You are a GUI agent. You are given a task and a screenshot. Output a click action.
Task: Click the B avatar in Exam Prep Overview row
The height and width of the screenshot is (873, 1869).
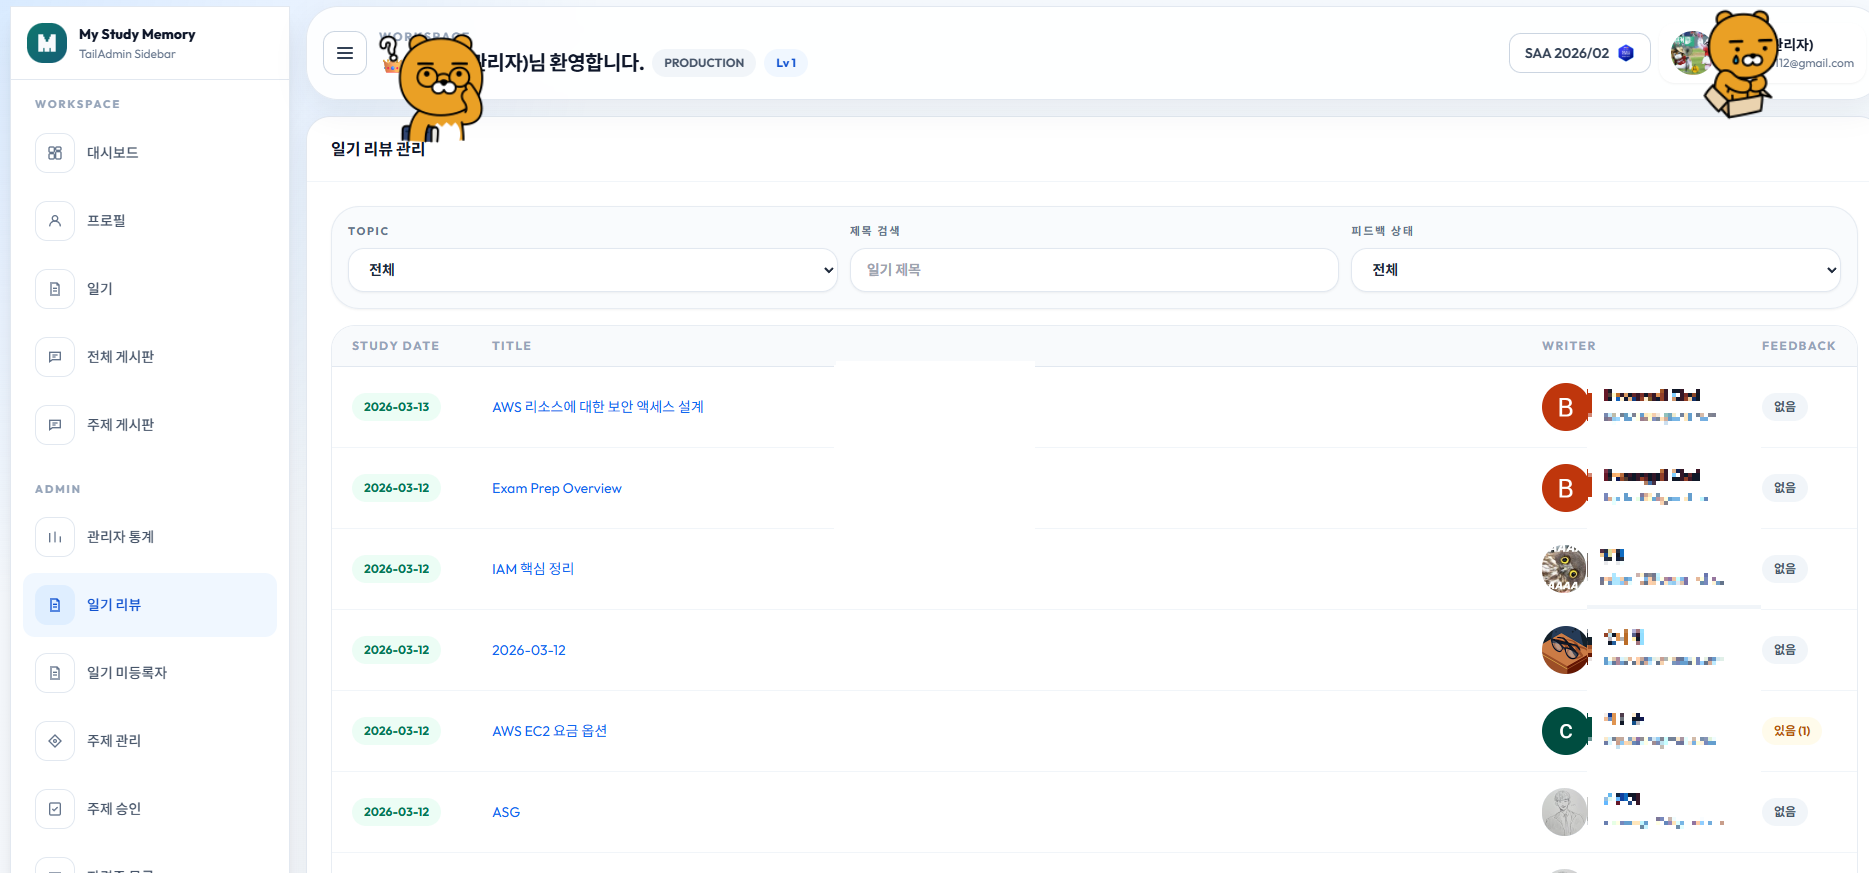point(1566,488)
